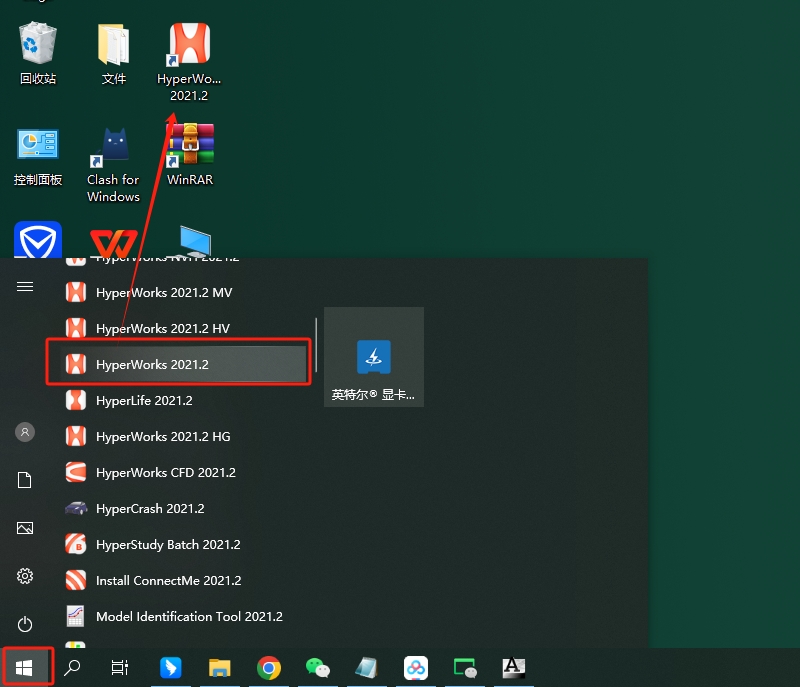Open the 英特尔 显卡 pinned tile
The height and width of the screenshot is (687, 800).
tap(374, 357)
